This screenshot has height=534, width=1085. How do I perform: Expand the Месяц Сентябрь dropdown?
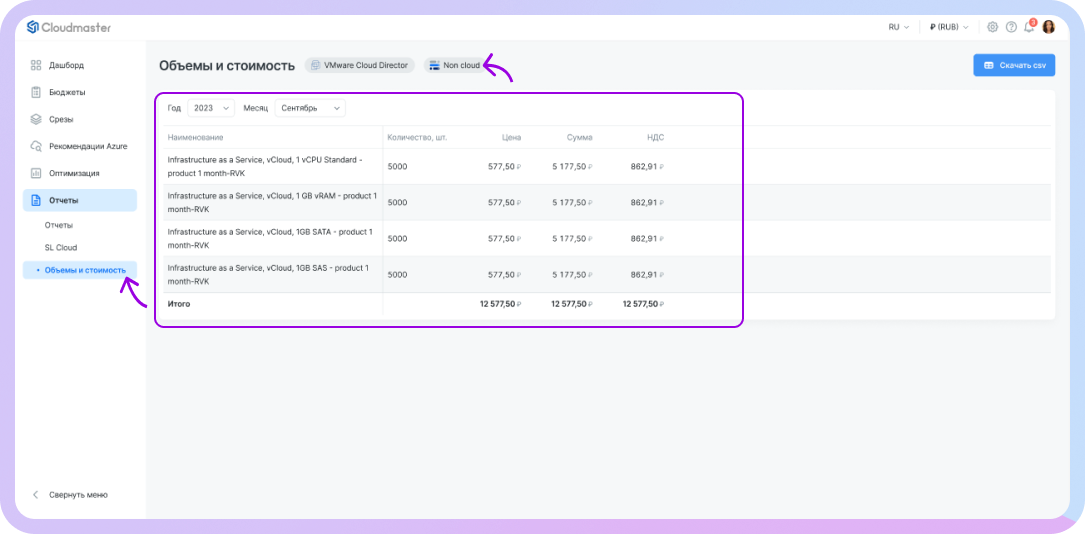coord(310,108)
